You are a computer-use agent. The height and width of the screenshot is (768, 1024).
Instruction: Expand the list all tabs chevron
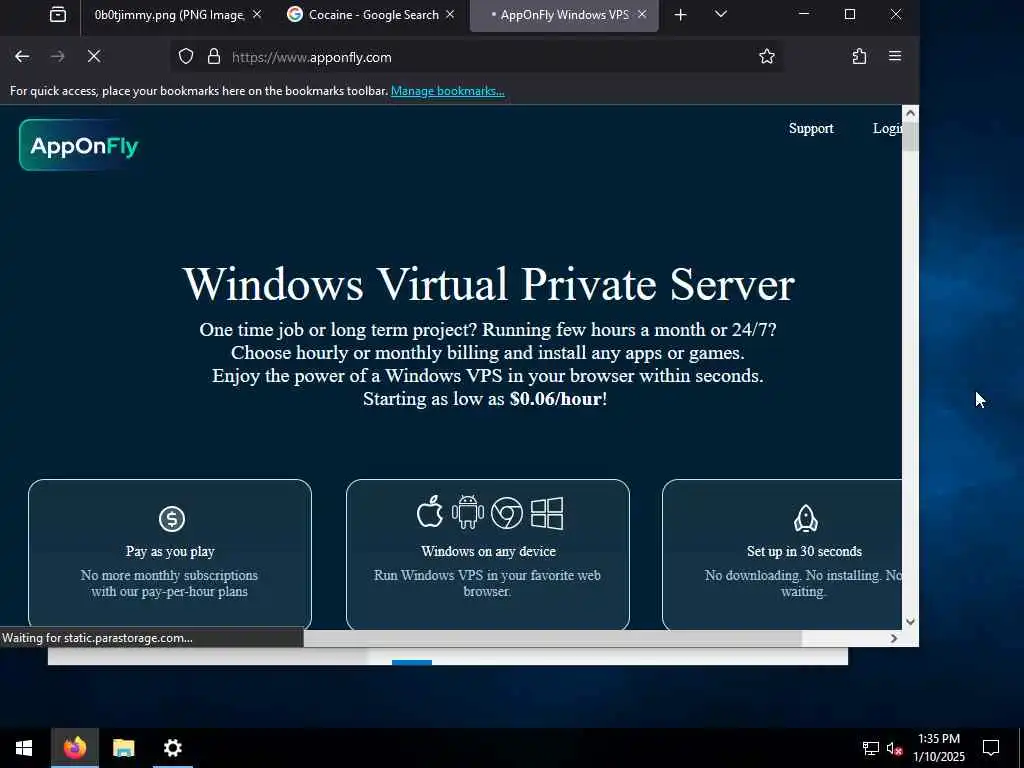[721, 14]
